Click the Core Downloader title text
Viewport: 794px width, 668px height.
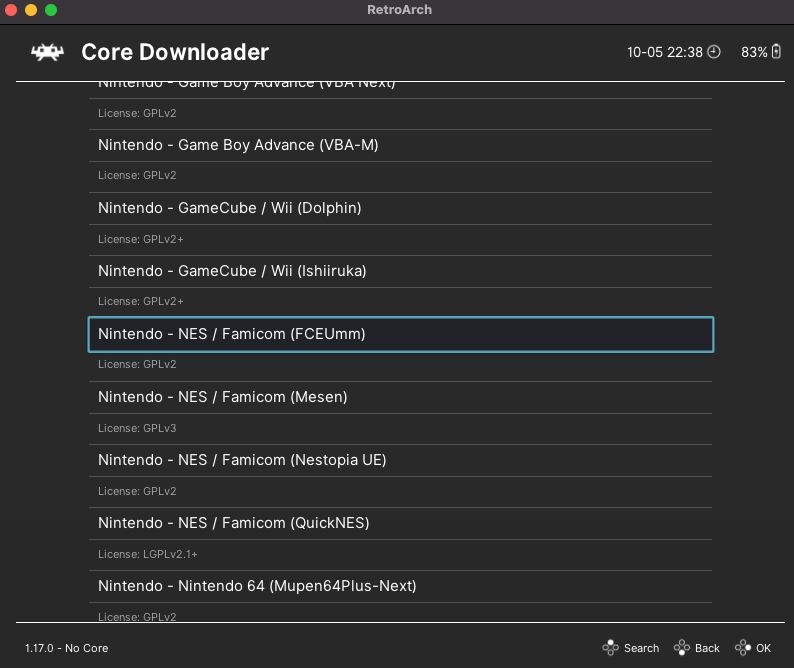(x=175, y=52)
